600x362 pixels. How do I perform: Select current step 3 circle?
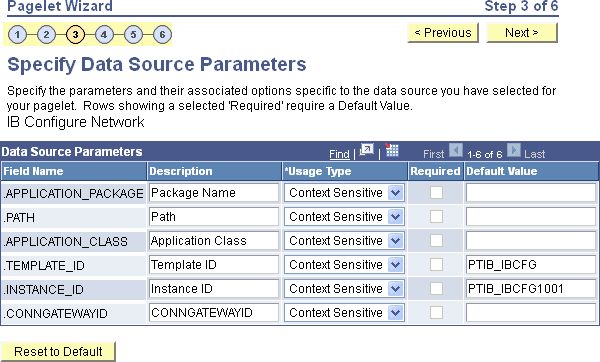click(x=75, y=35)
